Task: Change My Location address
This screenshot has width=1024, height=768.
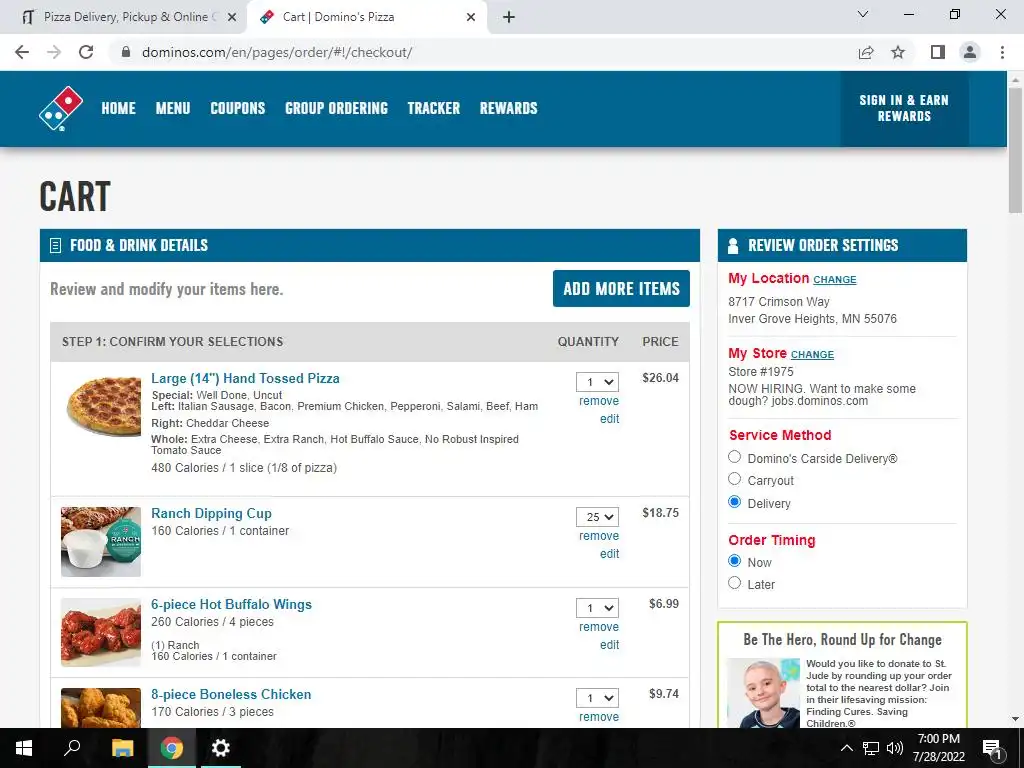Action: [835, 280]
